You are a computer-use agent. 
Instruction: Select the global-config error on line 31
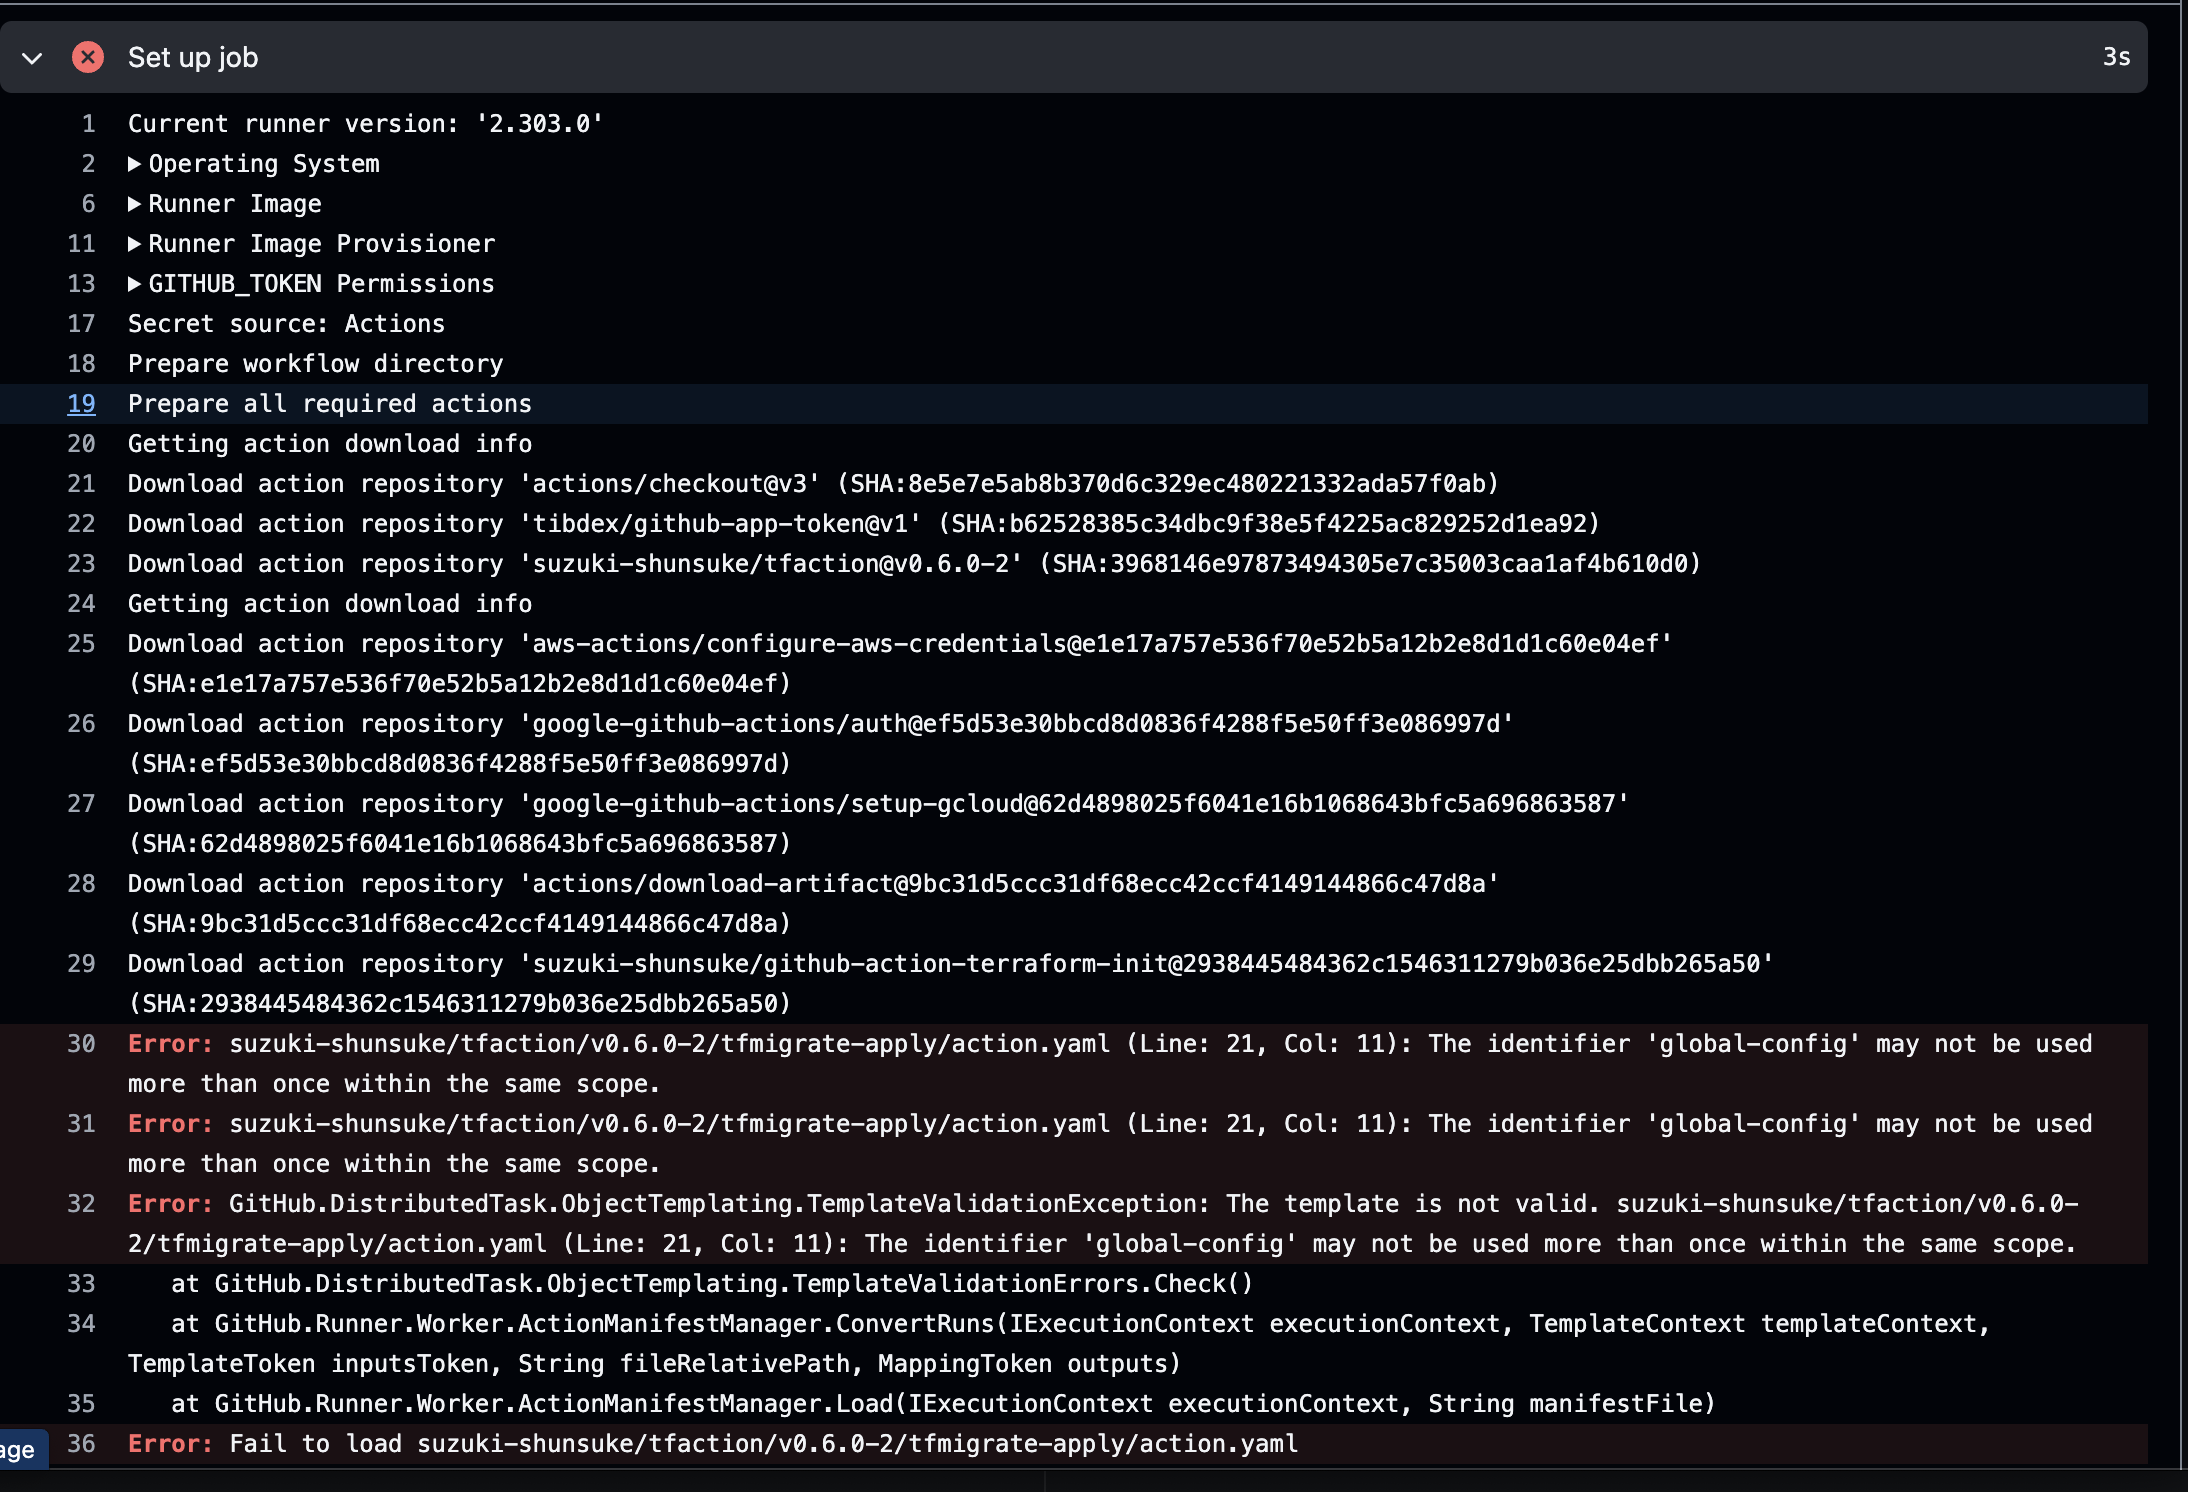(700, 1123)
